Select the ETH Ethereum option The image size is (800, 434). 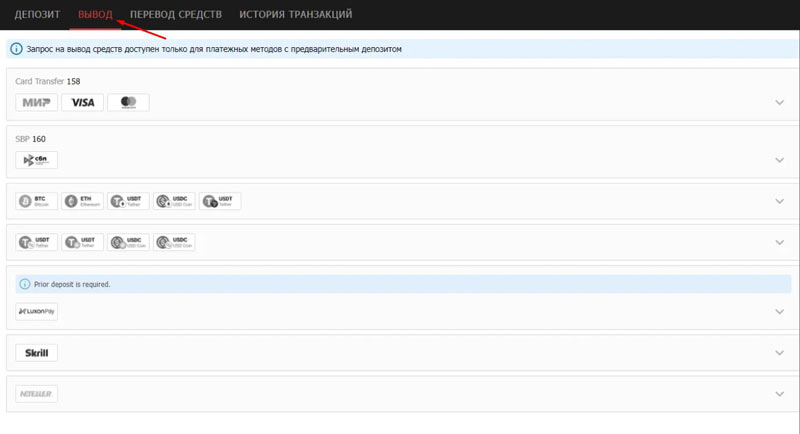pyautogui.click(x=82, y=201)
